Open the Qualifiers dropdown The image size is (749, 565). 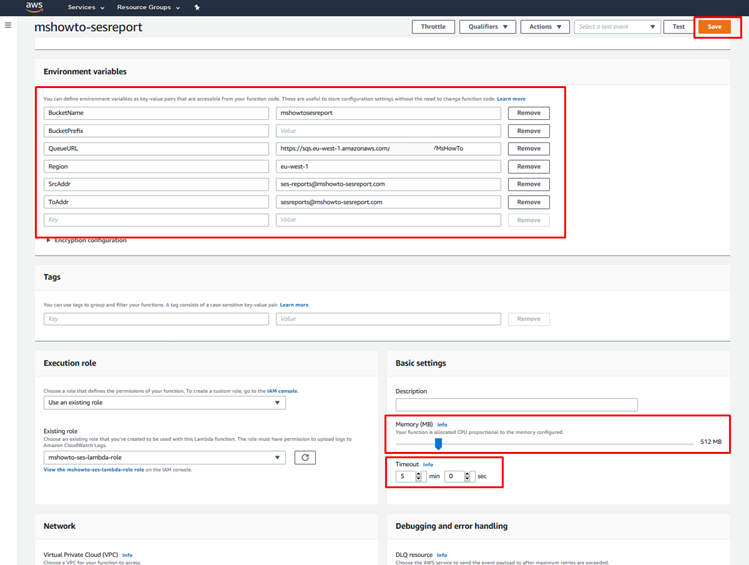click(487, 27)
